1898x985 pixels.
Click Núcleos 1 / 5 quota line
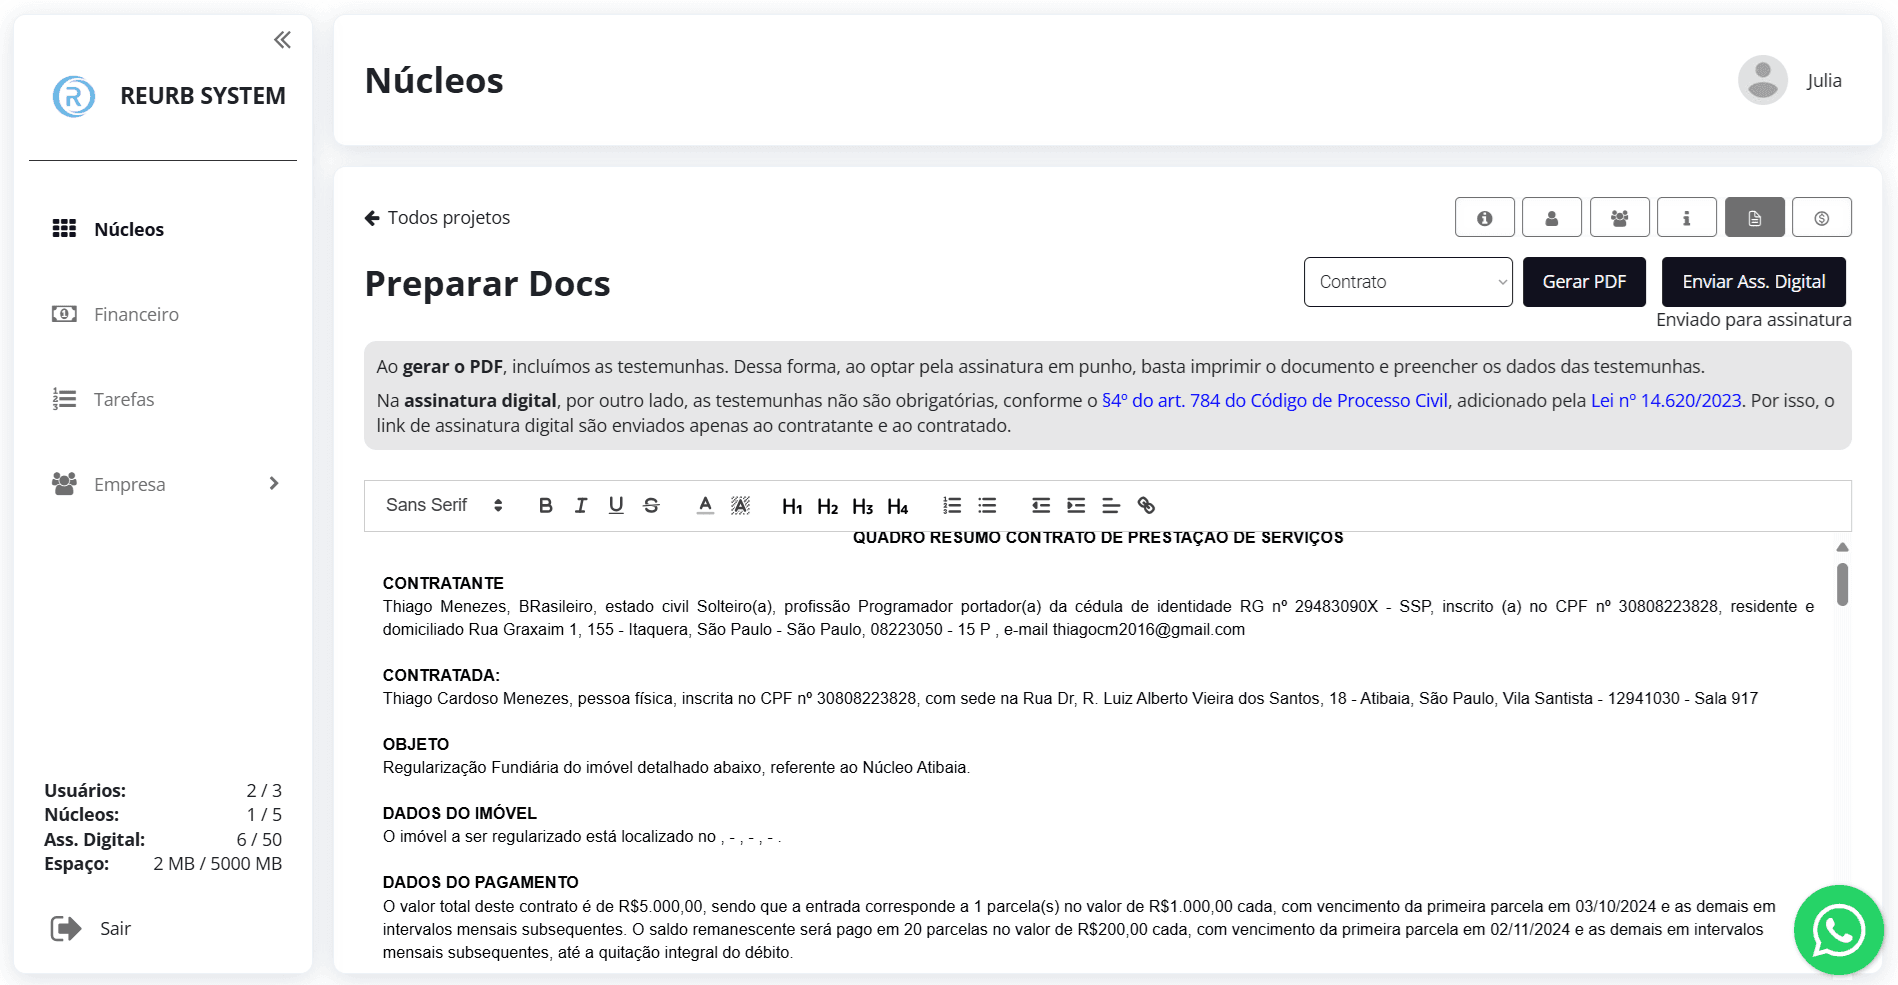(x=163, y=814)
